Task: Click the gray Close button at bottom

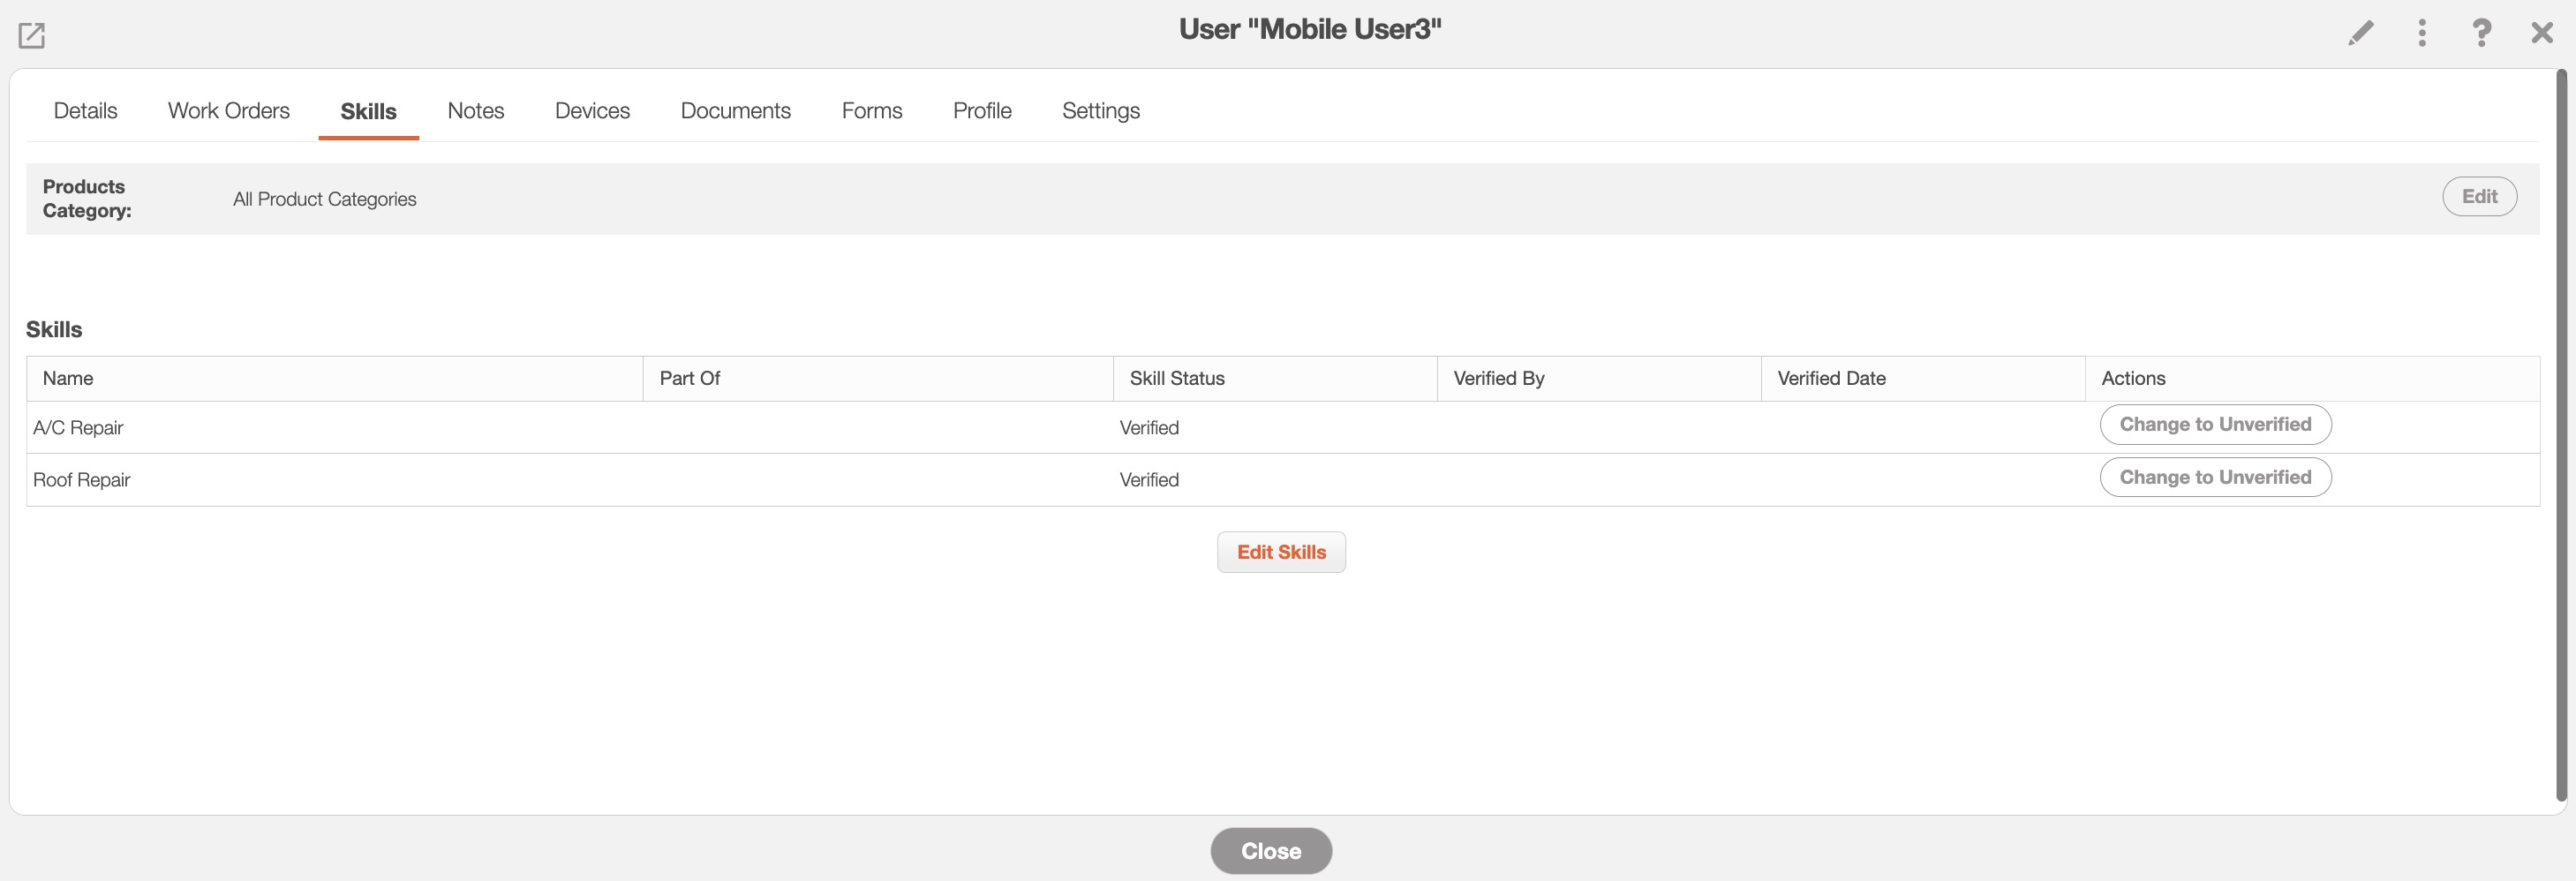Action: pyautogui.click(x=1270, y=851)
